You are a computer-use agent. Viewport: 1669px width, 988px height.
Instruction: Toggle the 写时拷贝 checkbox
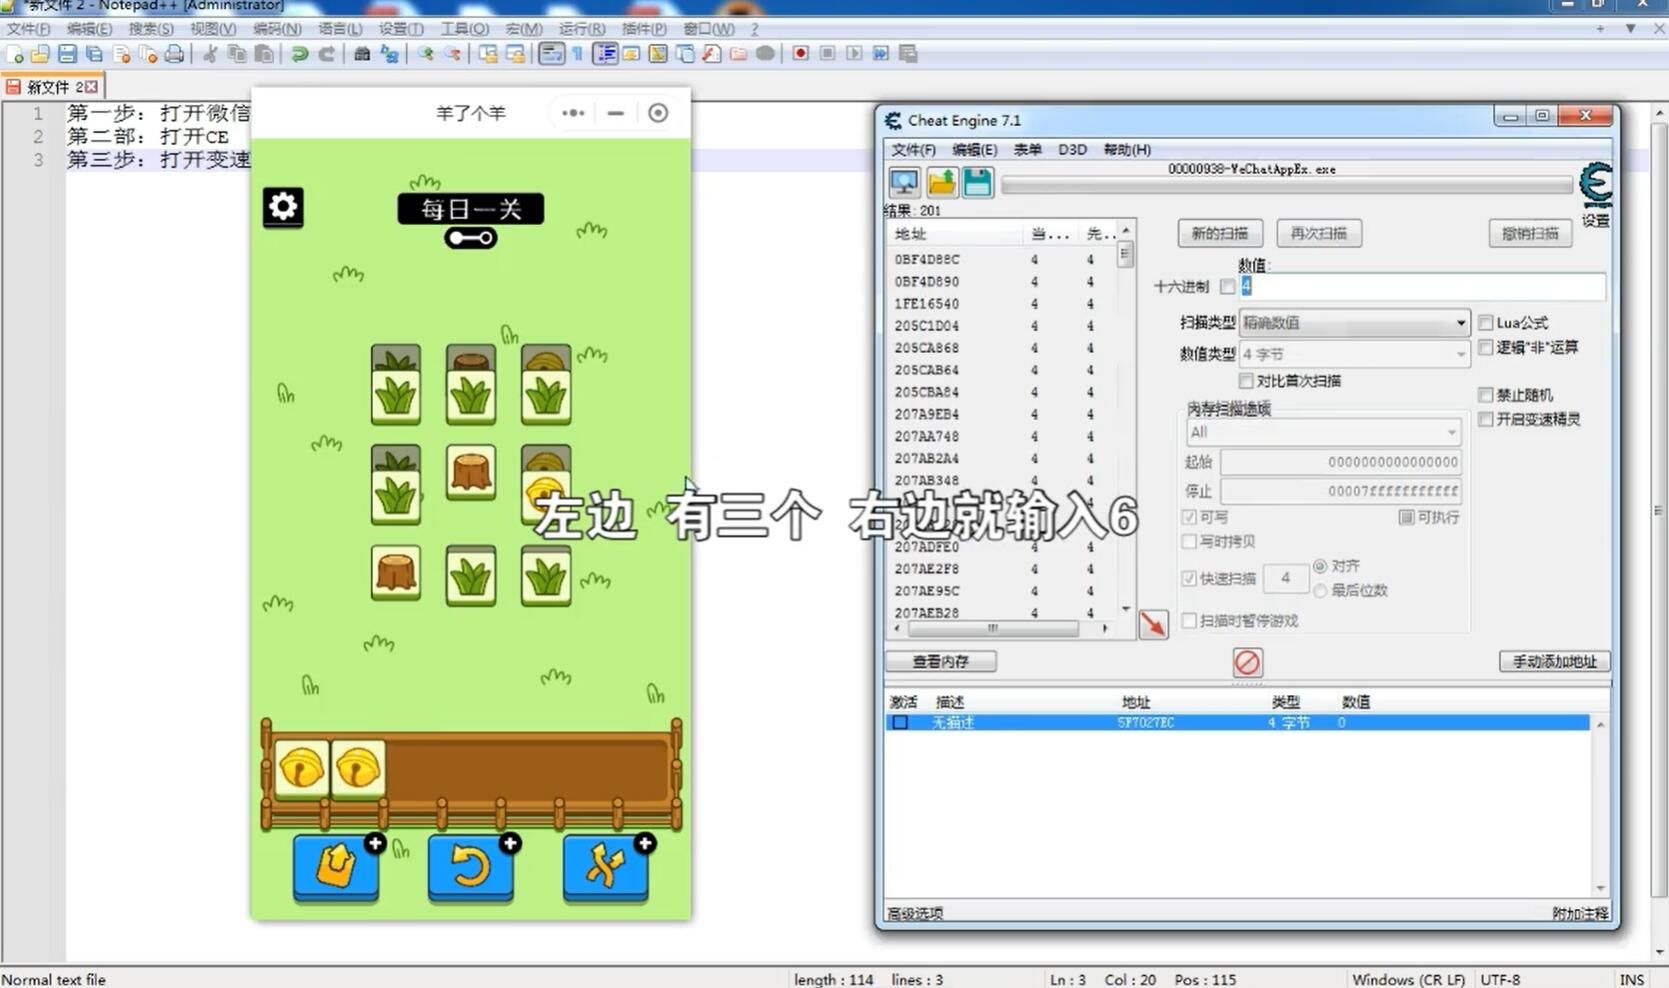1189,541
